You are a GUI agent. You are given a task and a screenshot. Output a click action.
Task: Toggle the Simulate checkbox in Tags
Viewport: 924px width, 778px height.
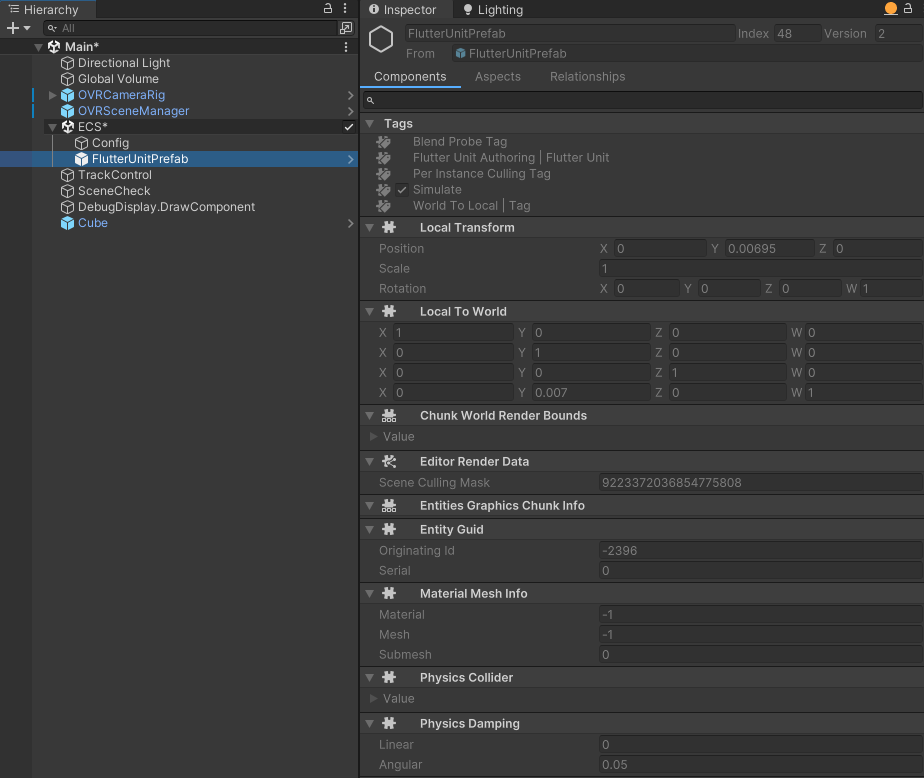404,189
